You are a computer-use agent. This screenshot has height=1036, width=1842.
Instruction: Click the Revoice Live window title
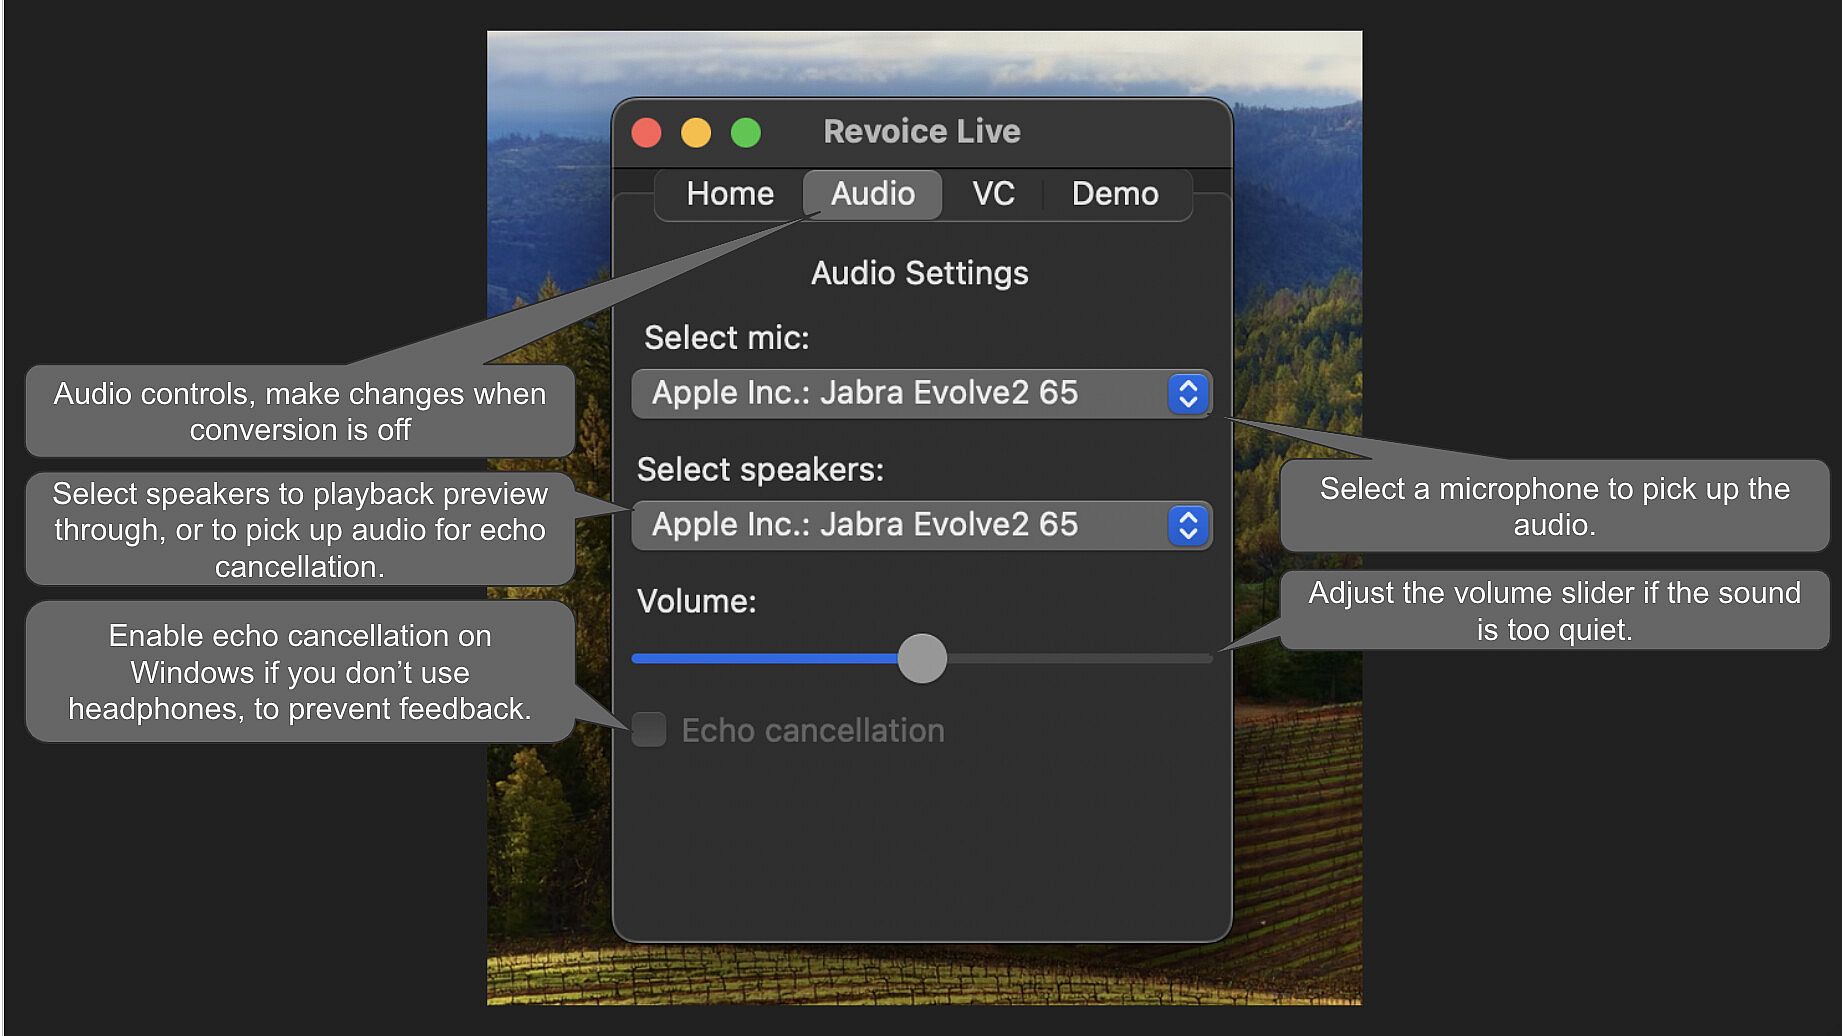click(x=921, y=132)
